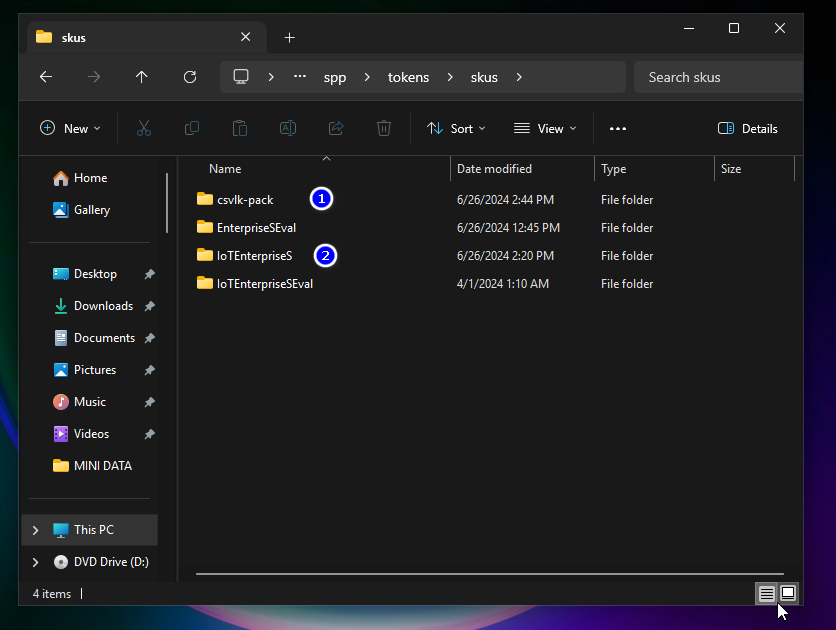Unpin Pictures using its pin icon
Image resolution: width=836 pixels, height=630 pixels.
click(150, 370)
